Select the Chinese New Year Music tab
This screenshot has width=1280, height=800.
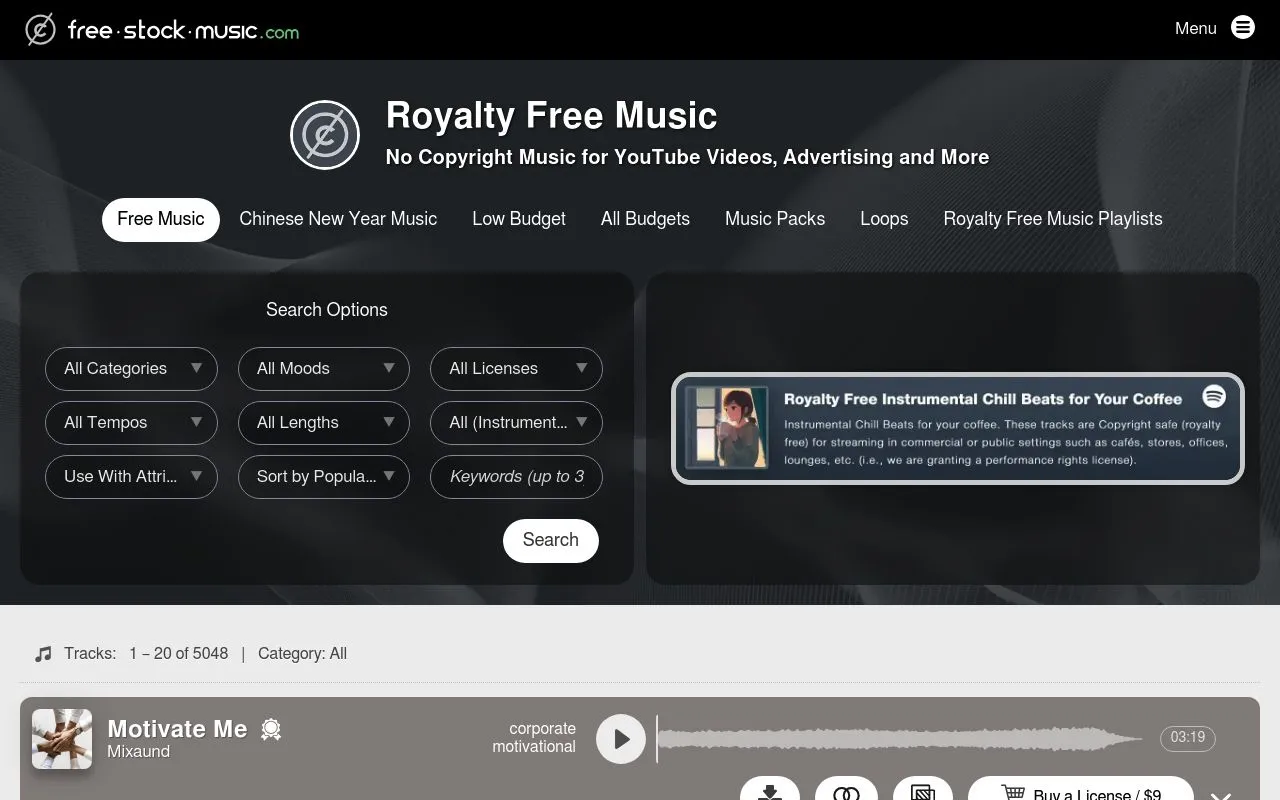pos(338,219)
